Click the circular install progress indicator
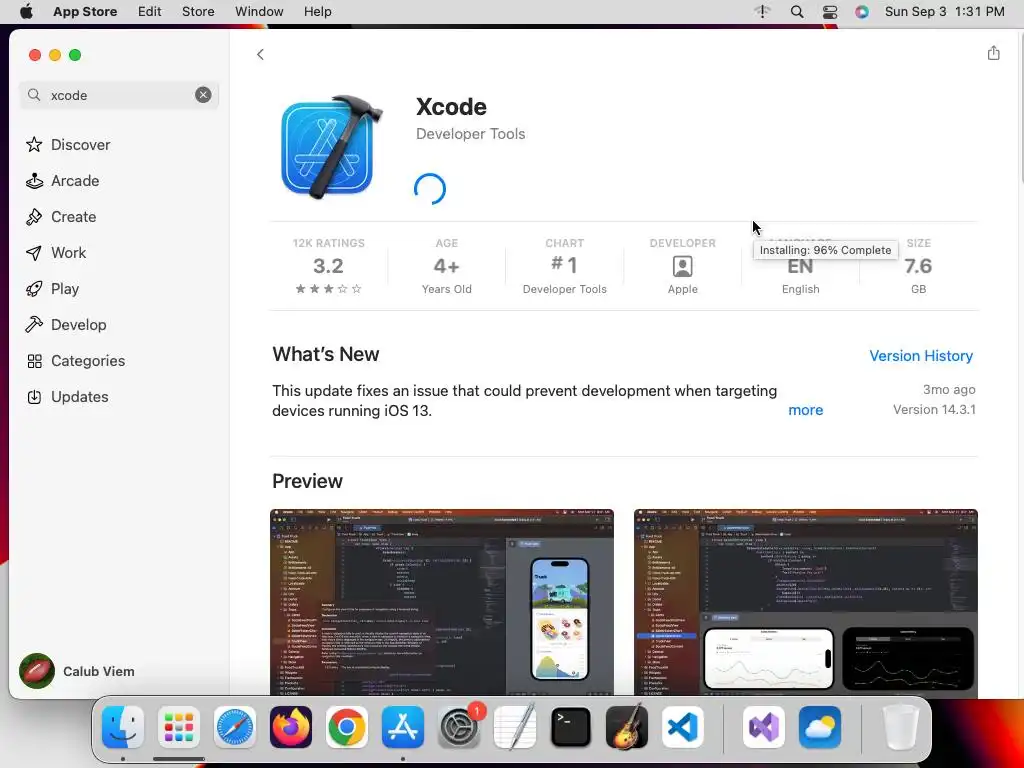The image size is (1024, 768). click(x=430, y=189)
